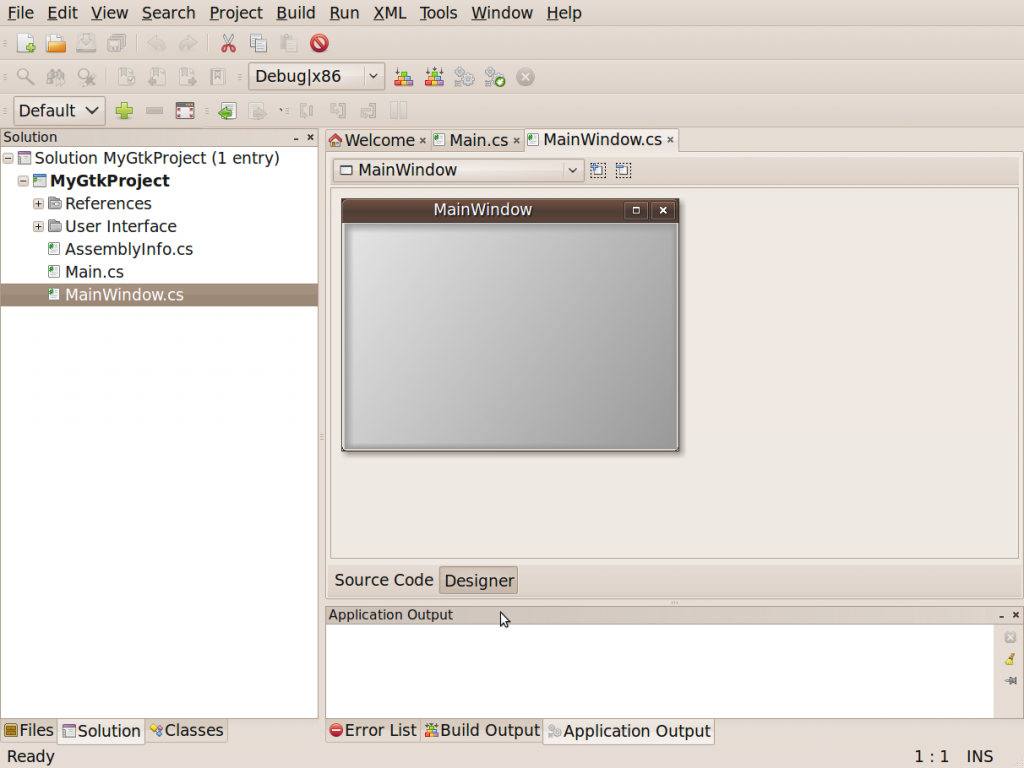Screen dimensions: 1024x768
Task: Open the Default layout dropdown
Action: coord(59,110)
